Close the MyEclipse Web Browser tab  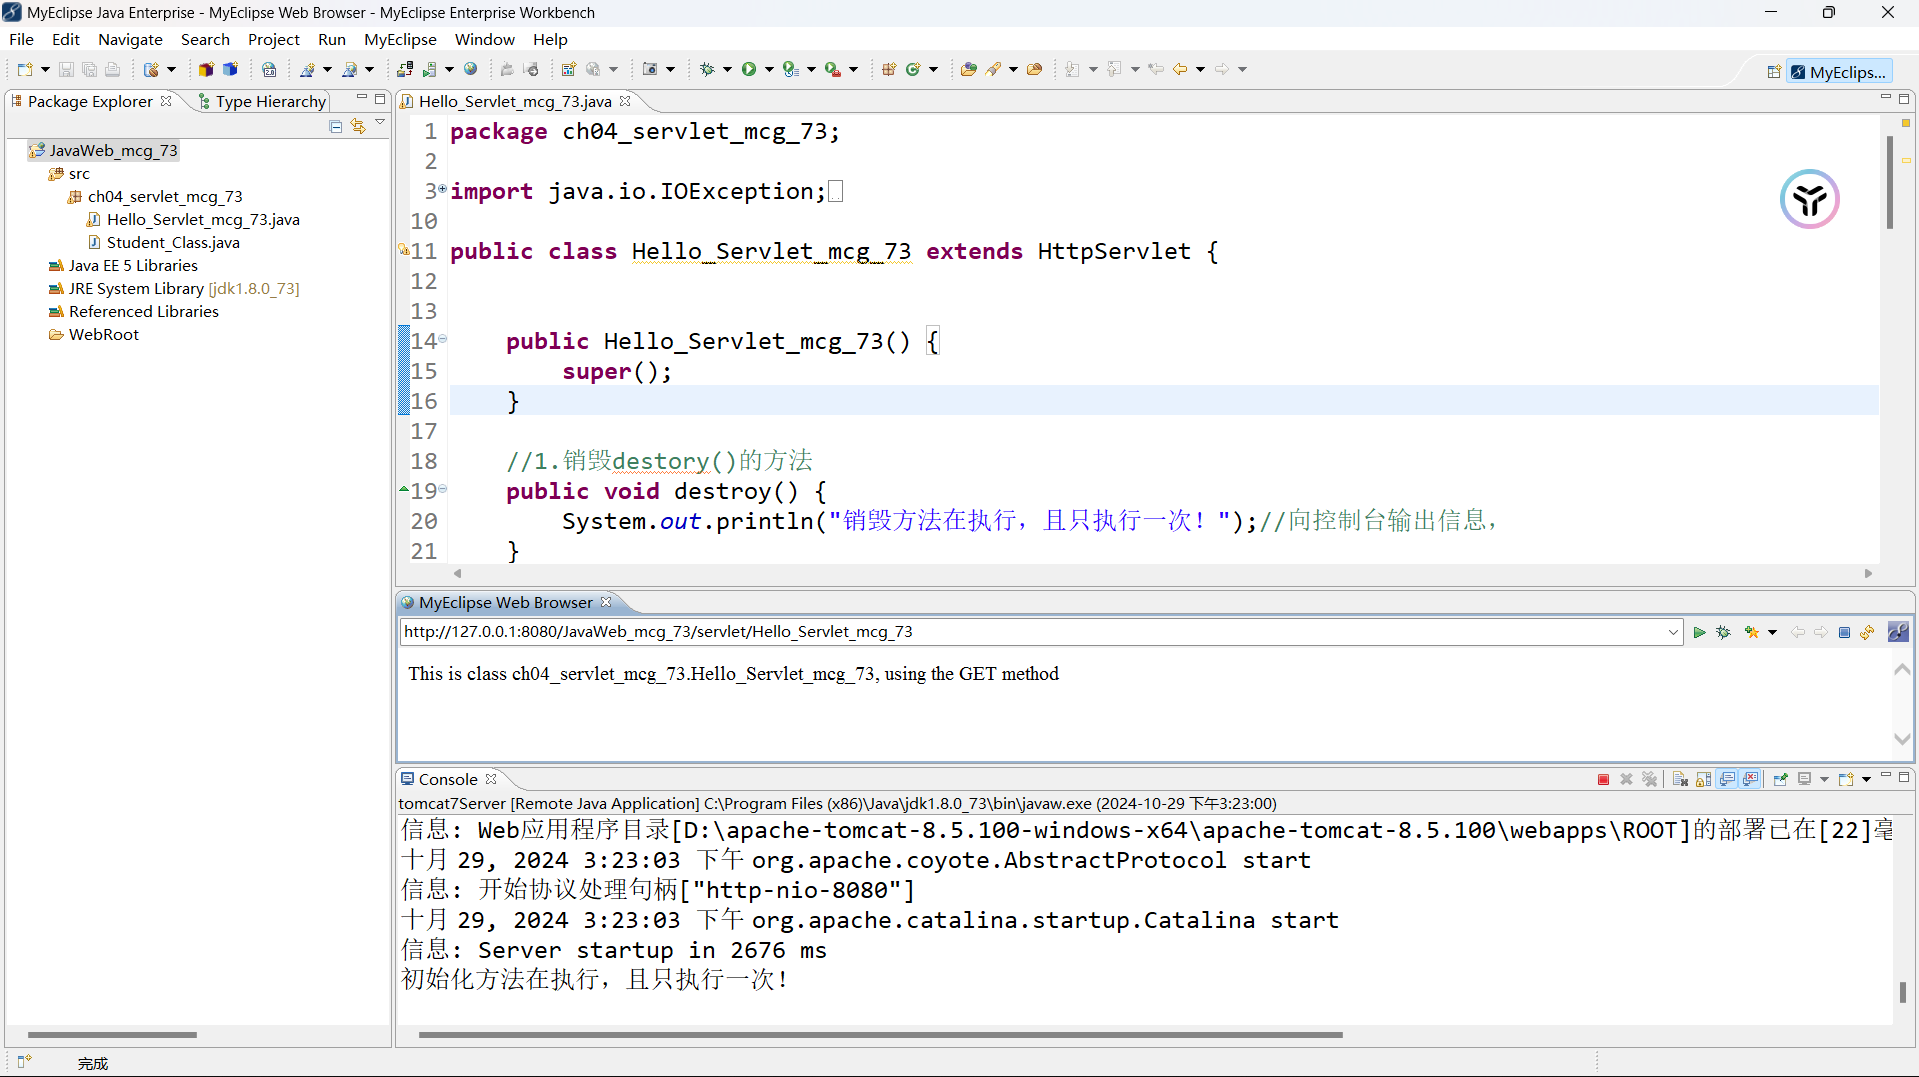click(x=606, y=602)
